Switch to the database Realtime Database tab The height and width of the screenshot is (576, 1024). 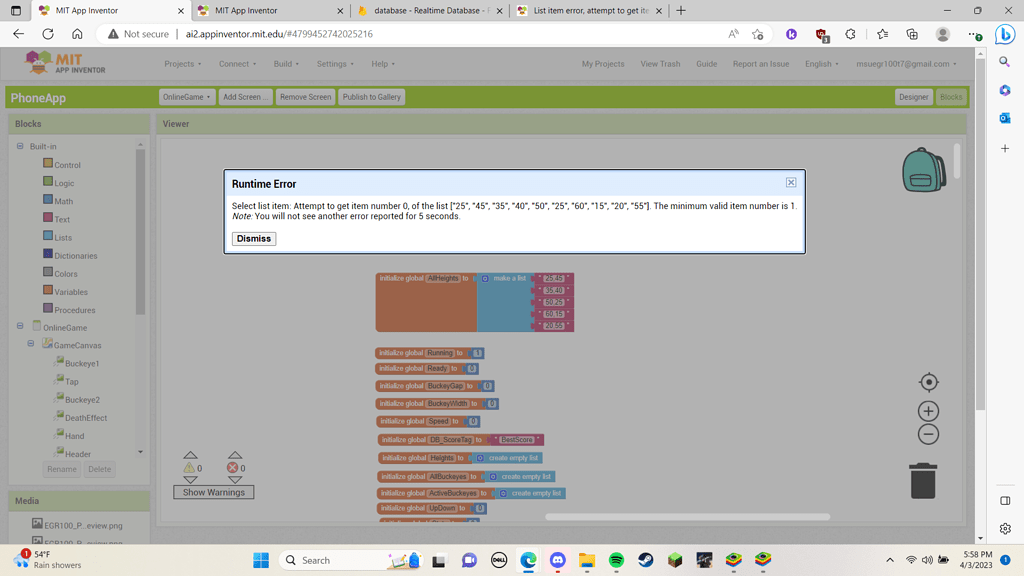click(428, 11)
